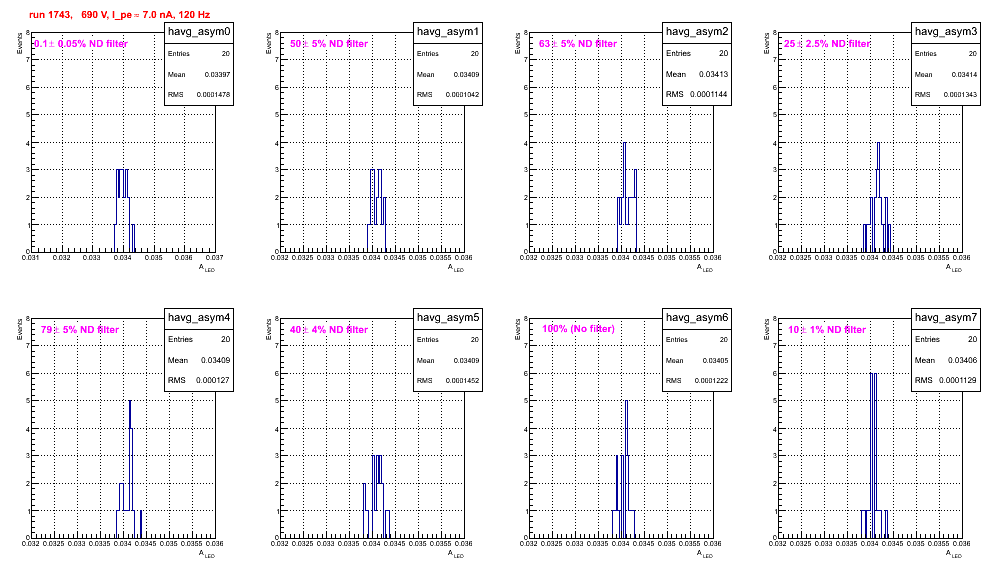
Task: Click the 100% (No filter) label
Action: pos(578,329)
